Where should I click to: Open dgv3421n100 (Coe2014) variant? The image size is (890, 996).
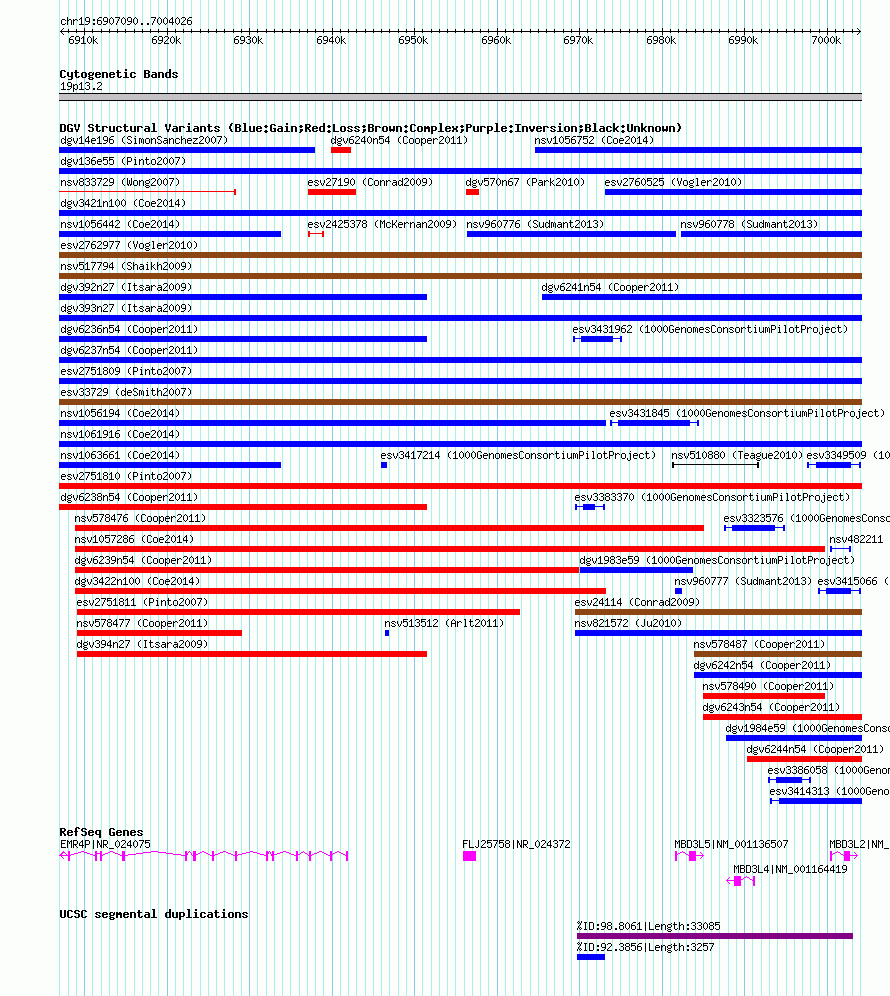point(123,203)
